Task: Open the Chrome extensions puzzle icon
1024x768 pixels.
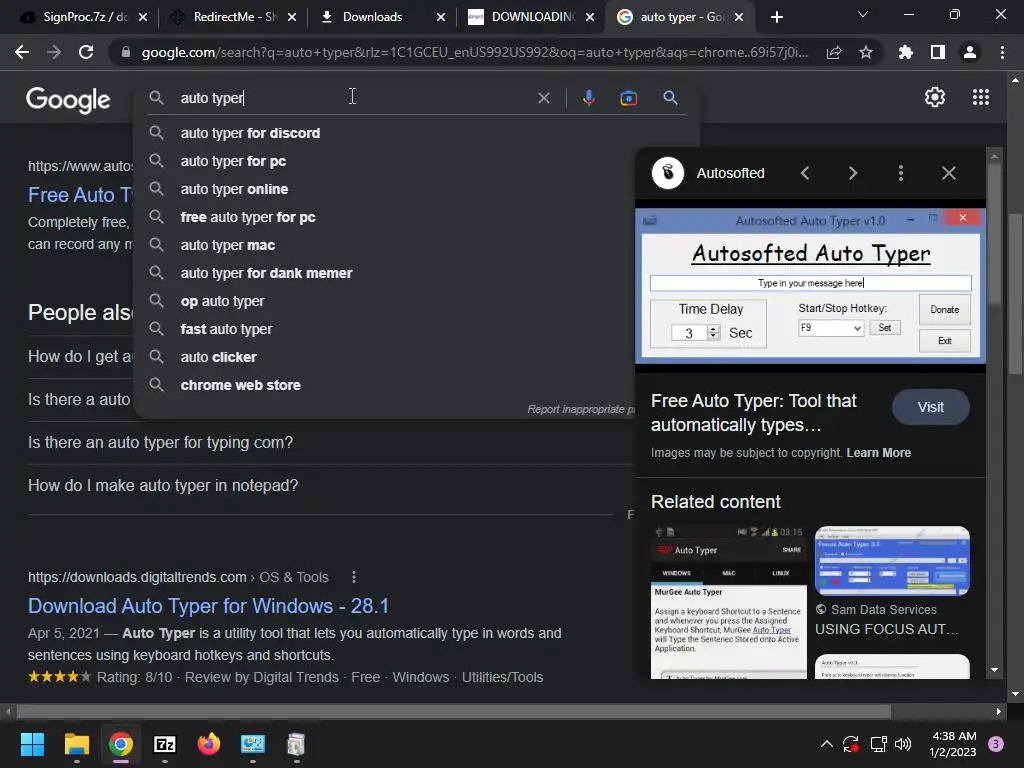Action: pyautogui.click(x=905, y=52)
